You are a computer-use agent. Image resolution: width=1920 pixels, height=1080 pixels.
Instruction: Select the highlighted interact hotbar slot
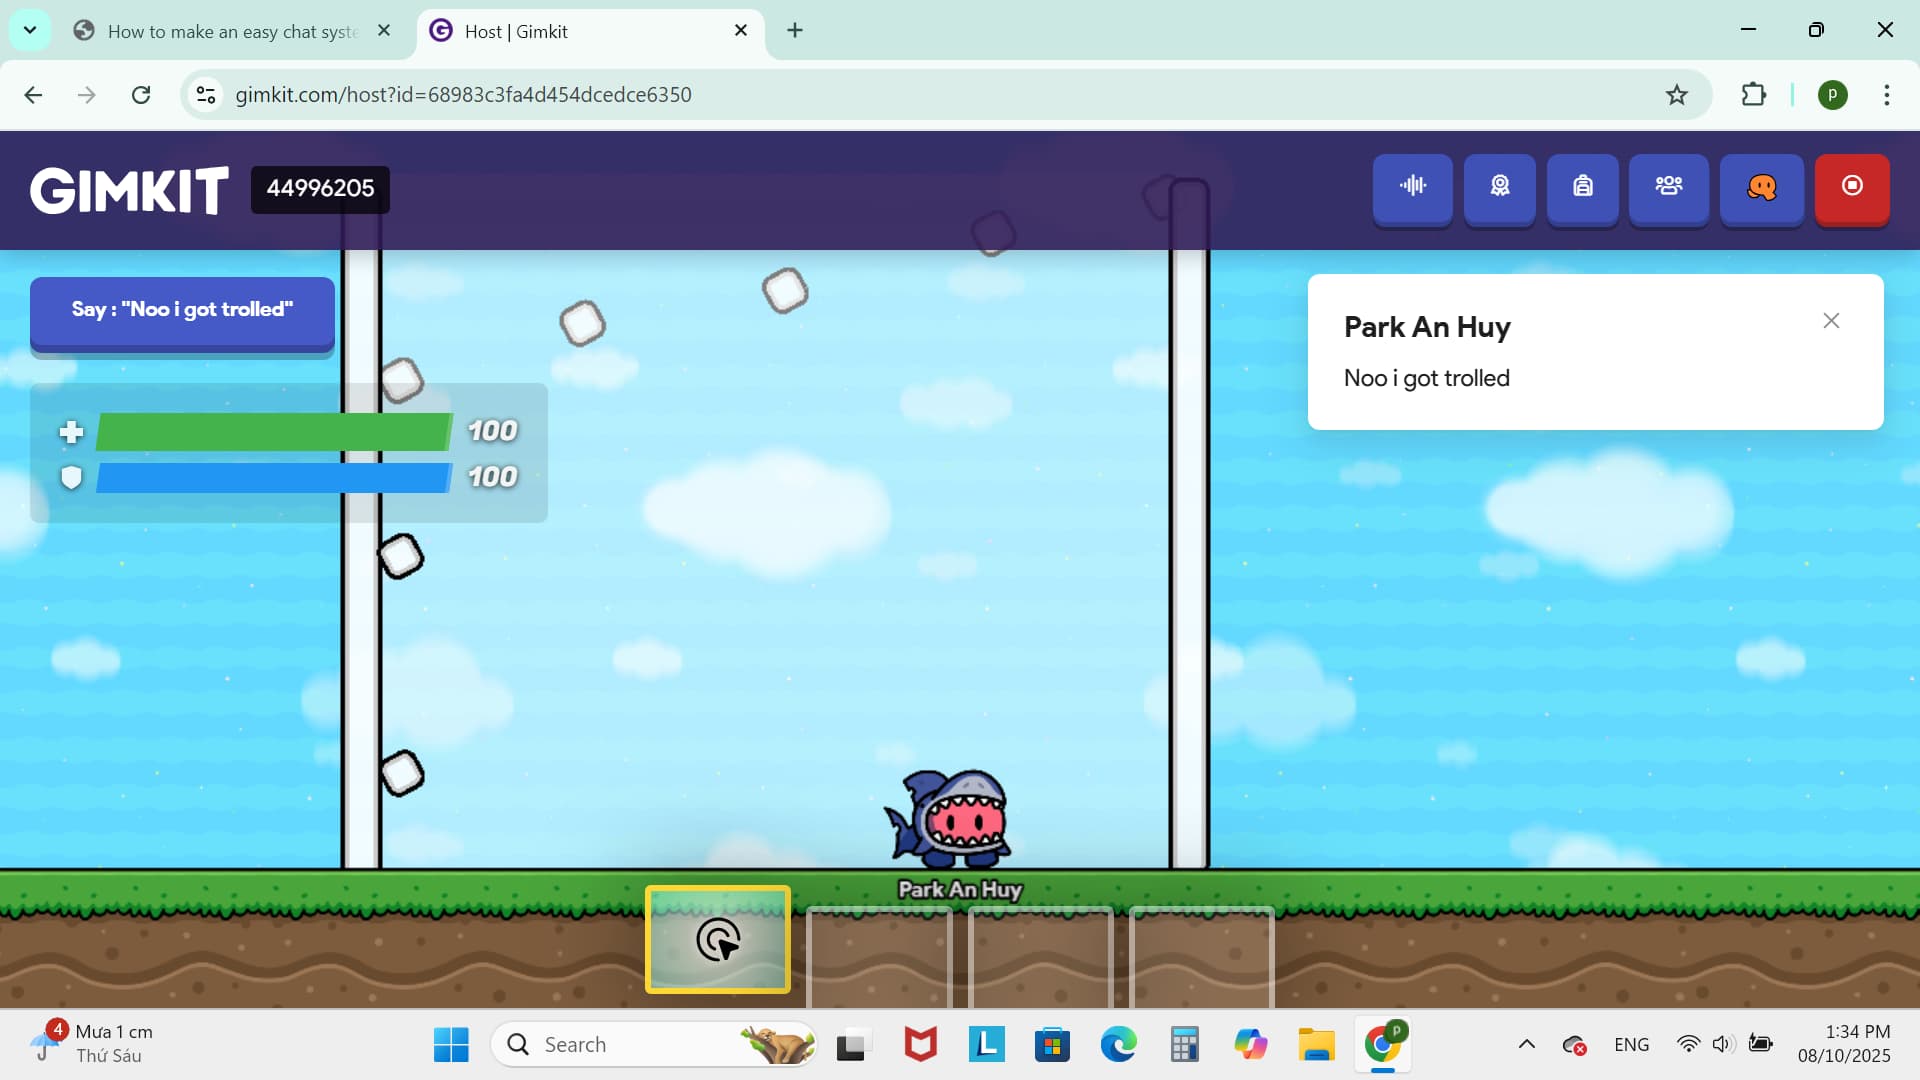[718, 940]
